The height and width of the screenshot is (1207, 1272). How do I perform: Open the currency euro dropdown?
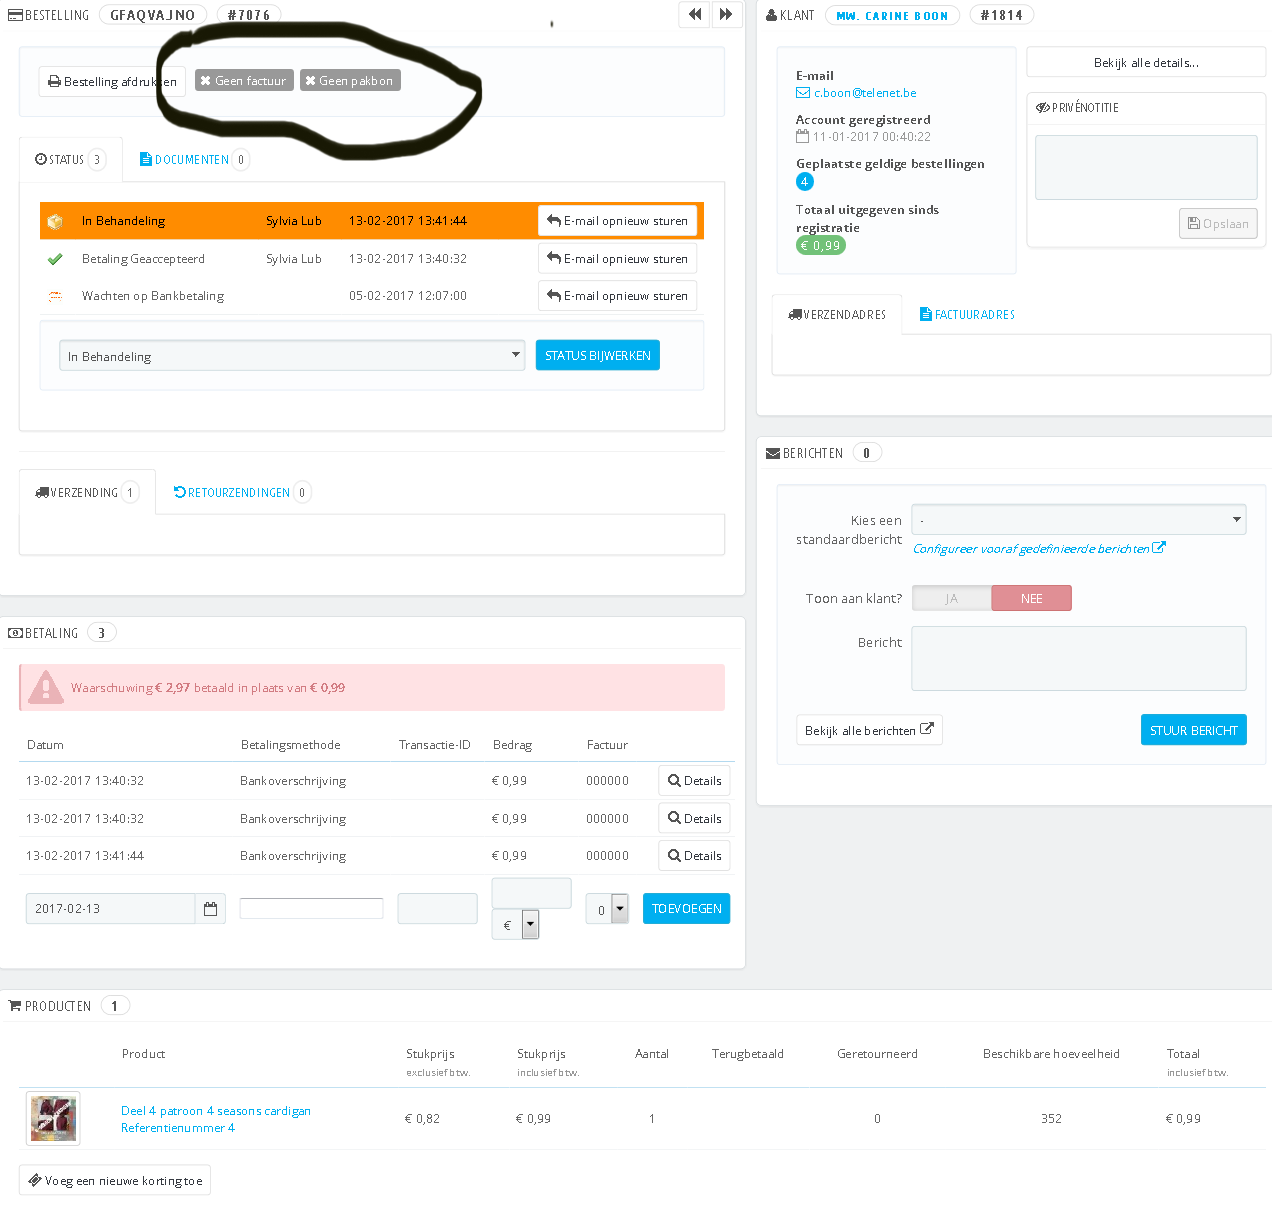tap(516, 925)
